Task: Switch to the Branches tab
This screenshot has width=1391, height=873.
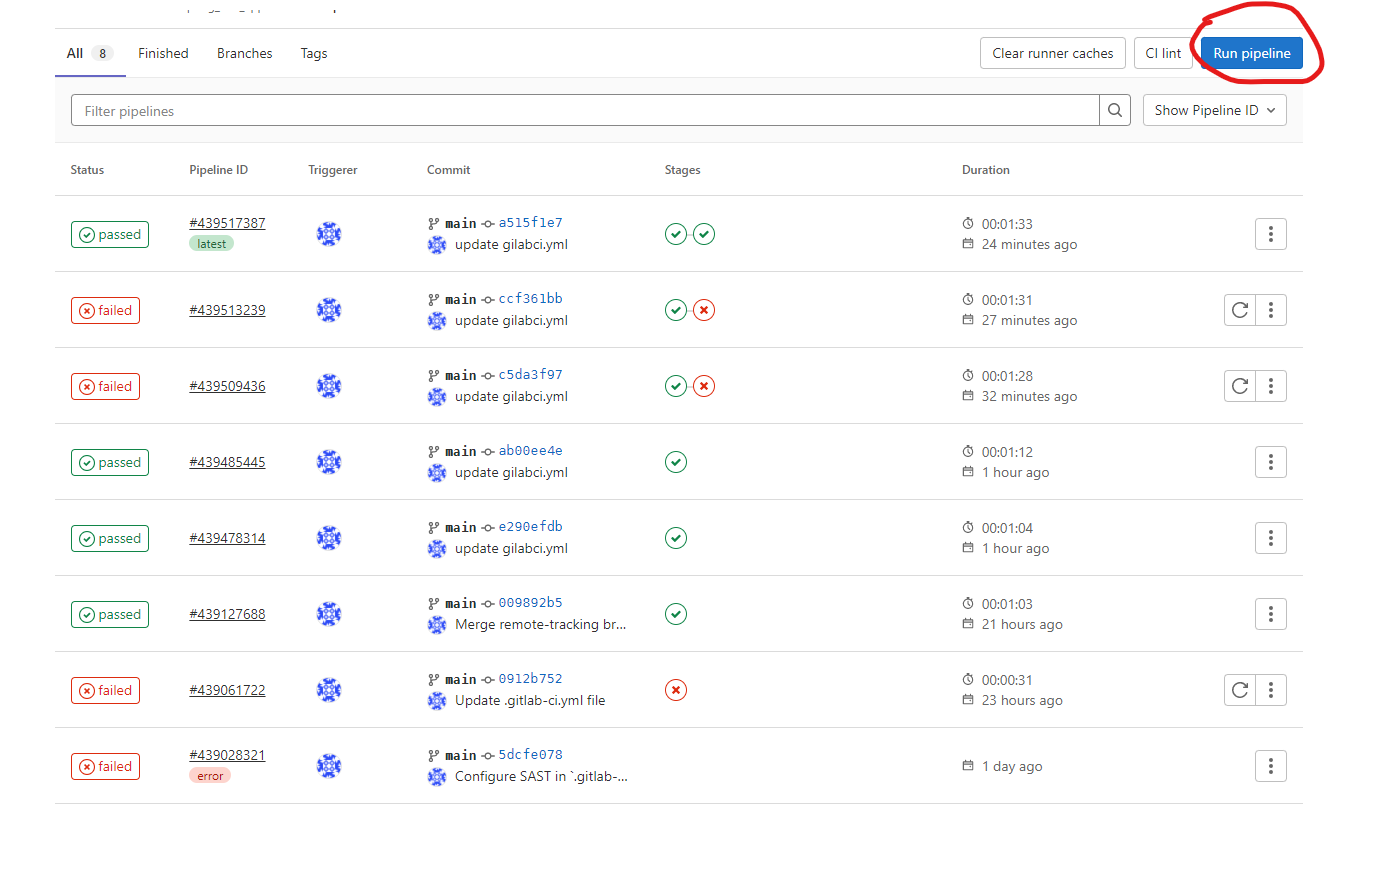Action: [244, 52]
